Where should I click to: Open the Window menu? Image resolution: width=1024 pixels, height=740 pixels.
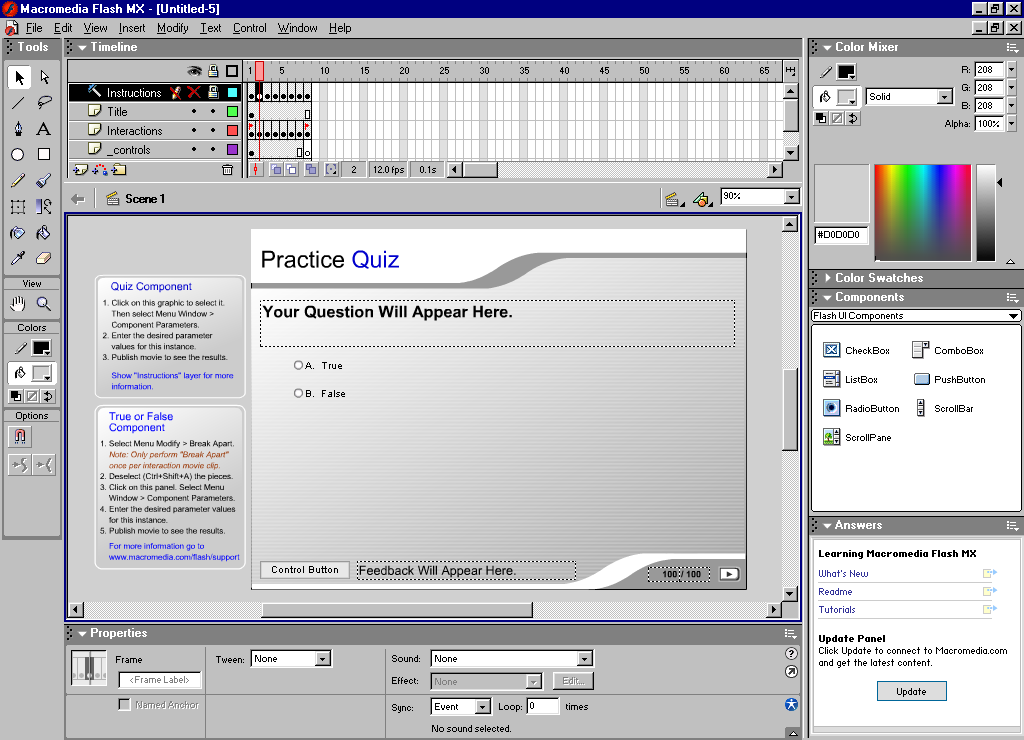(x=297, y=28)
